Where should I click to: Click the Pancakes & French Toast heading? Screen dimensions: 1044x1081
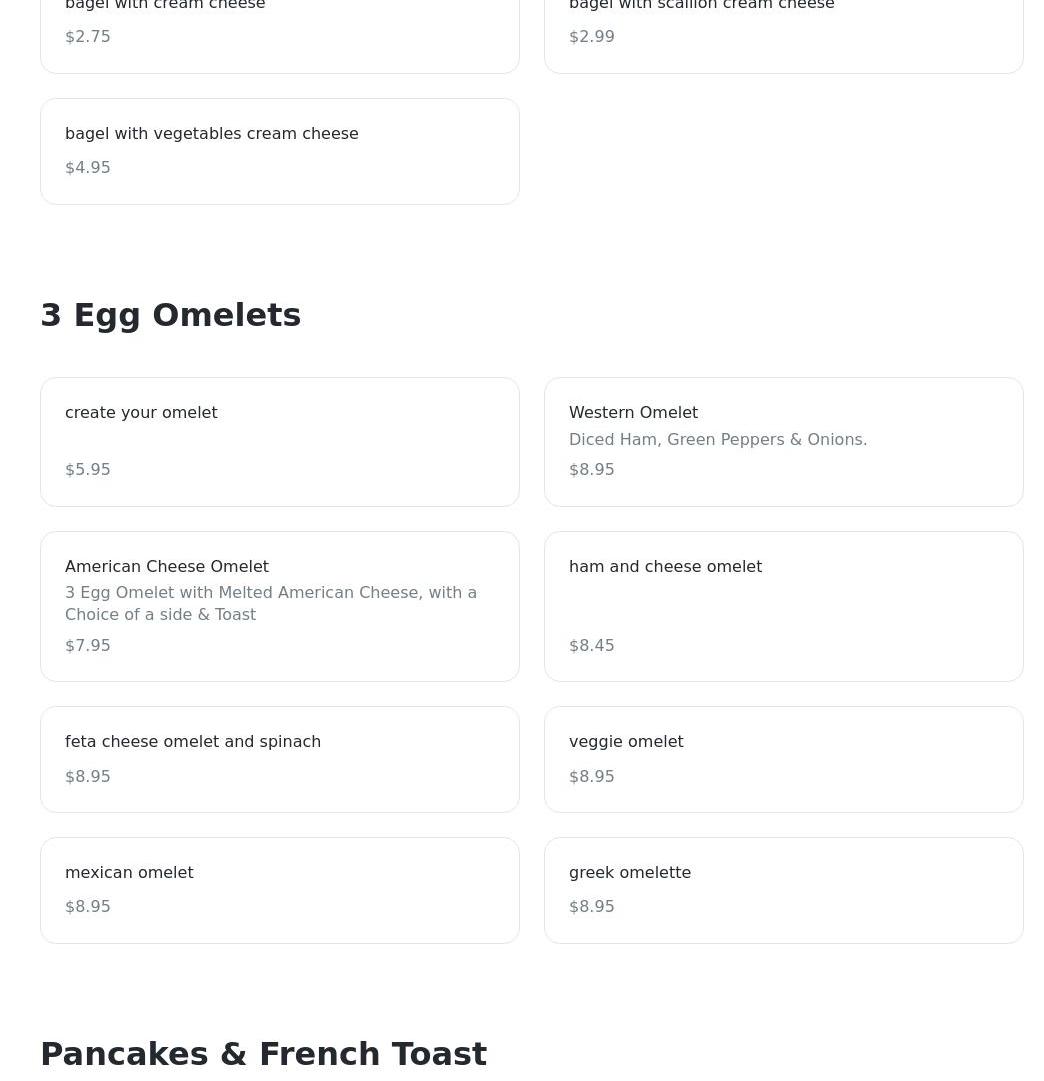click(263, 1054)
